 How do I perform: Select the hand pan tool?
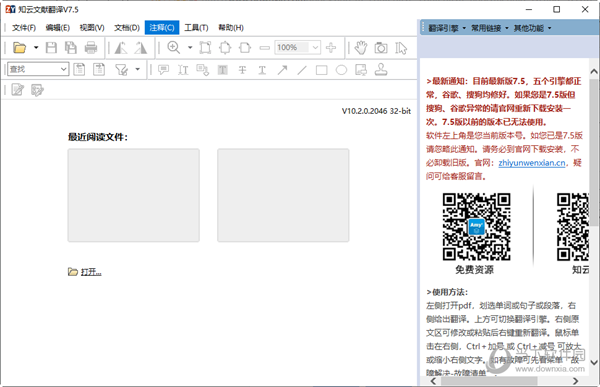coord(361,48)
